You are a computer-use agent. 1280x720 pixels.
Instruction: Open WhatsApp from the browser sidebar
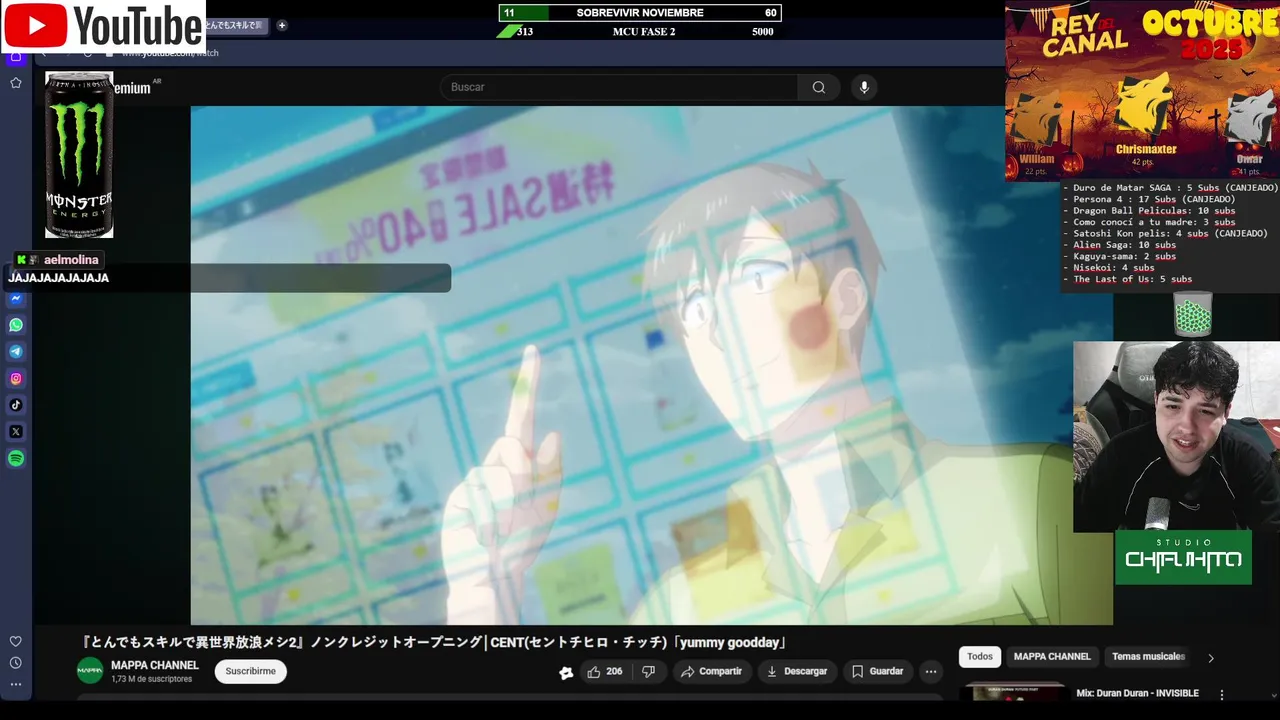(x=16, y=325)
